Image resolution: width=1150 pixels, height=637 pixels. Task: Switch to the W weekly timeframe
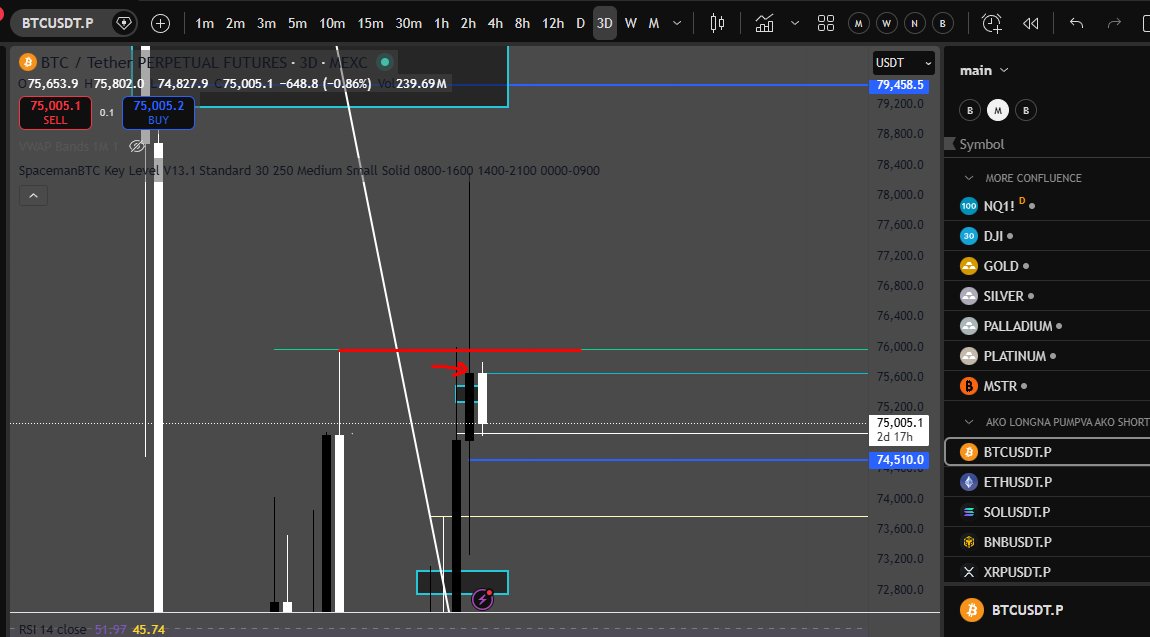point(631,23)
